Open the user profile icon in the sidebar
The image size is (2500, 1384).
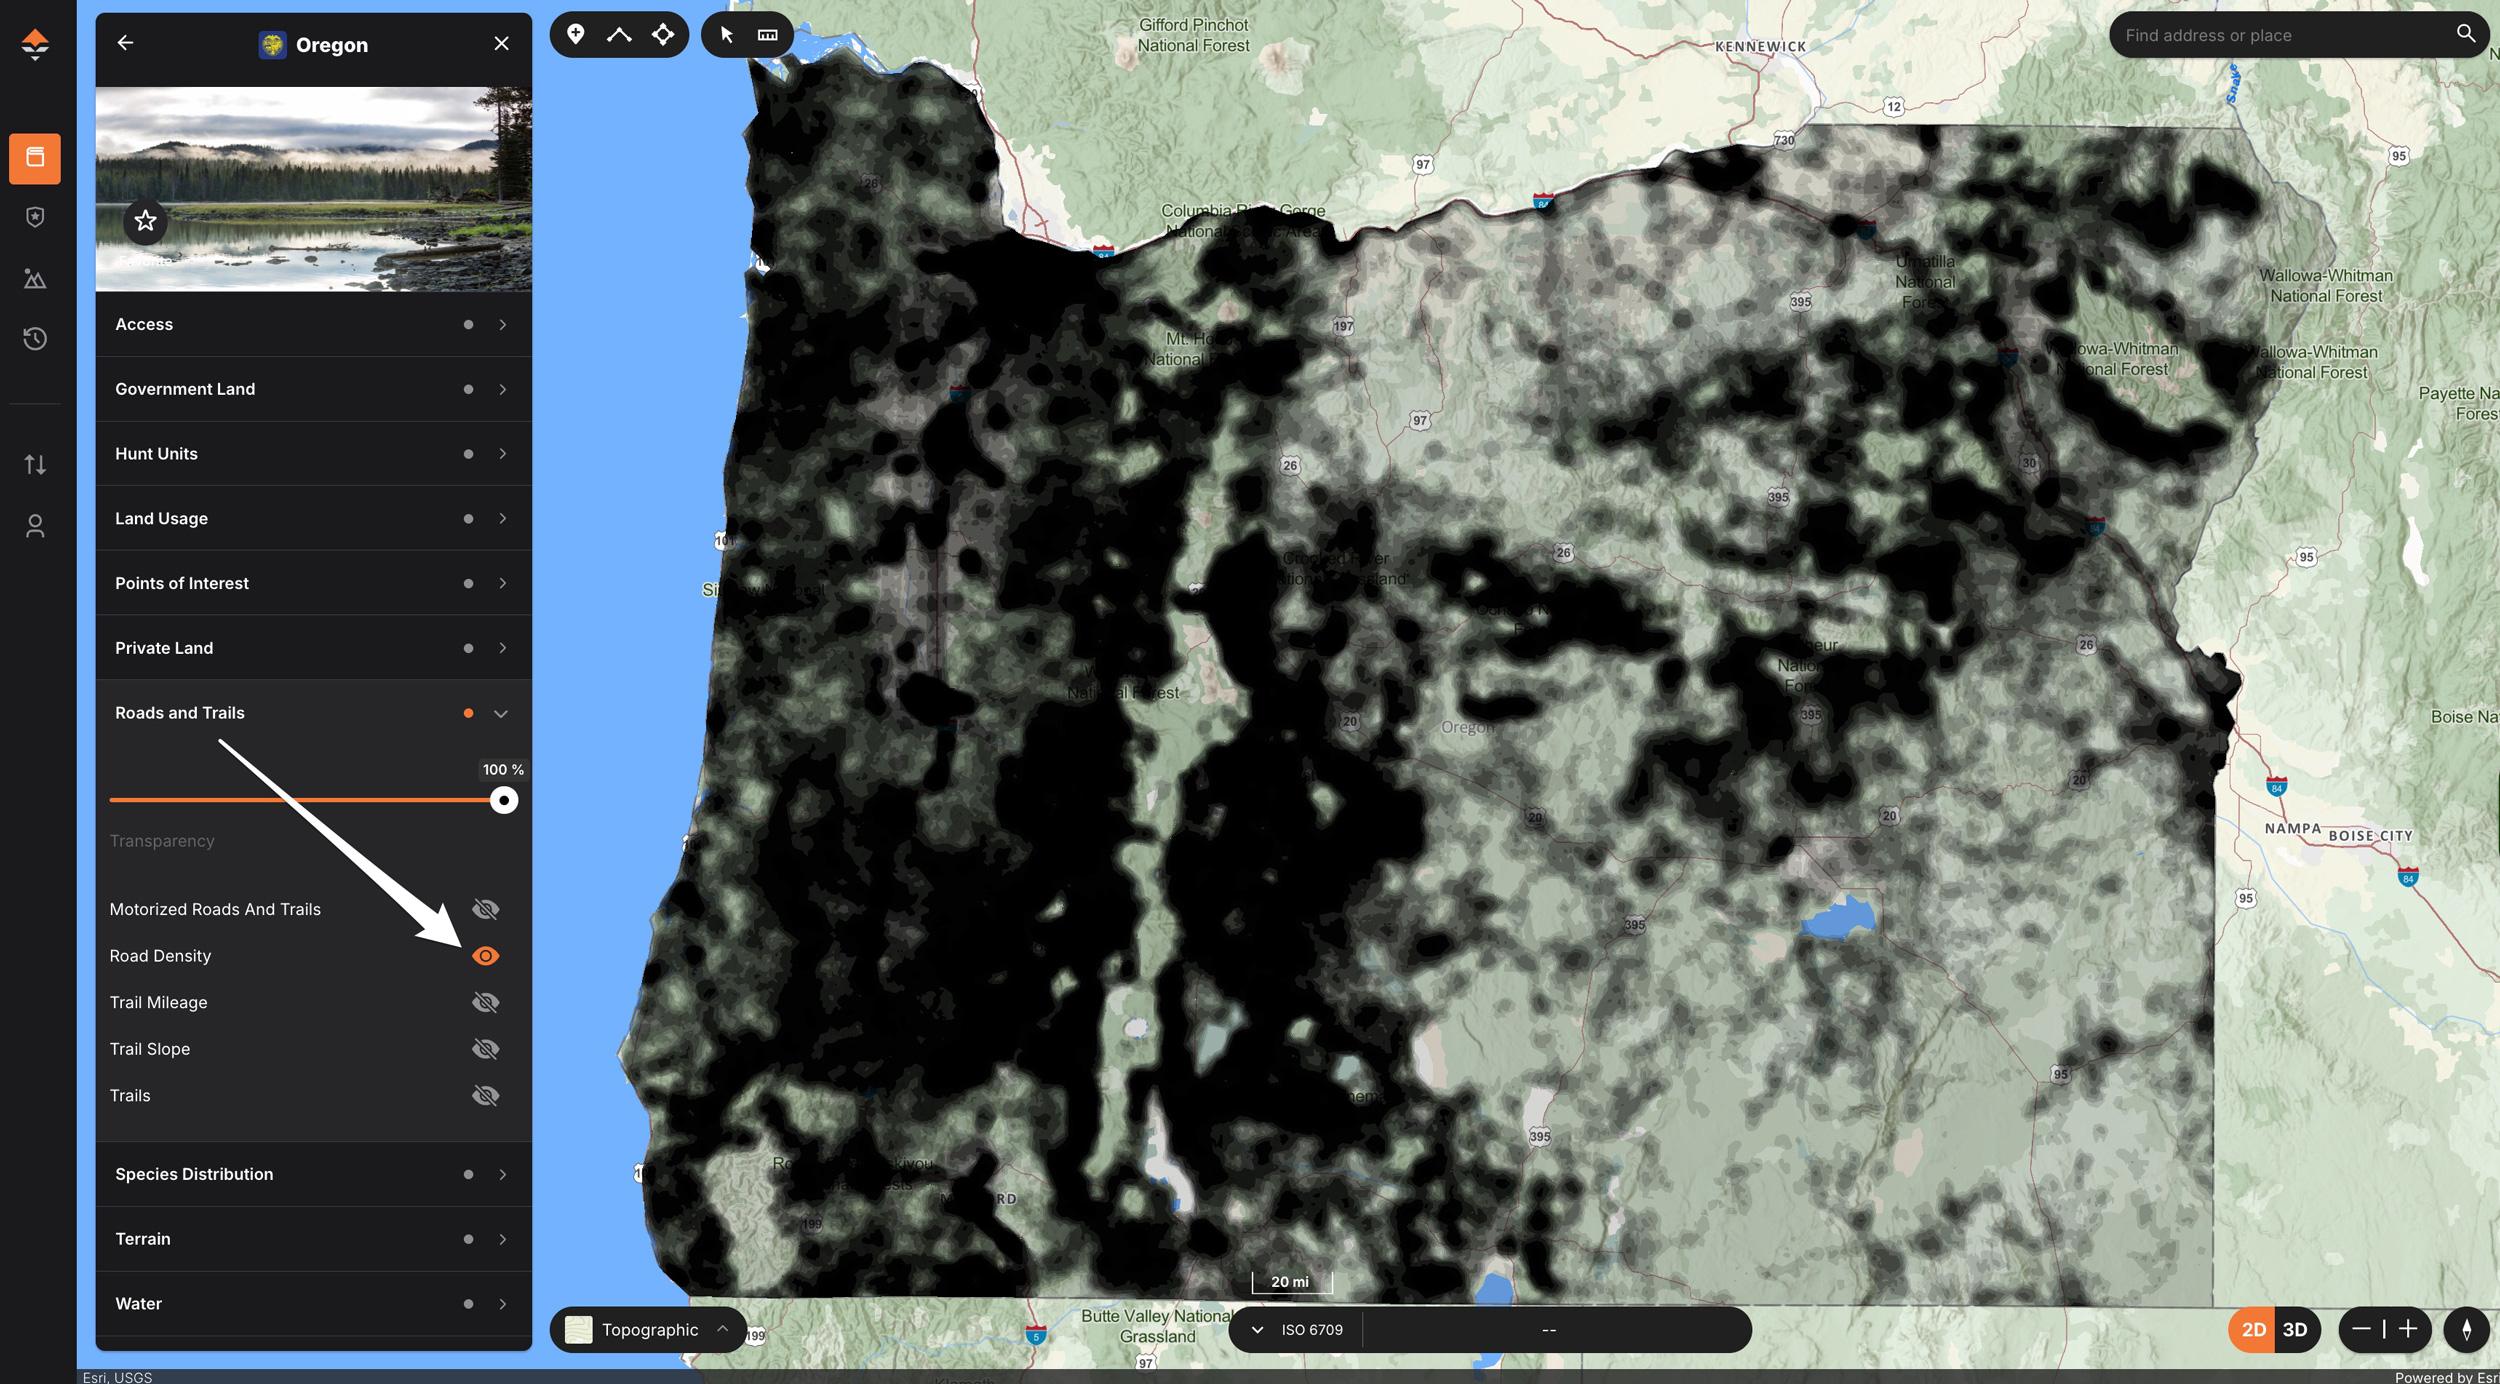point(35,525)
